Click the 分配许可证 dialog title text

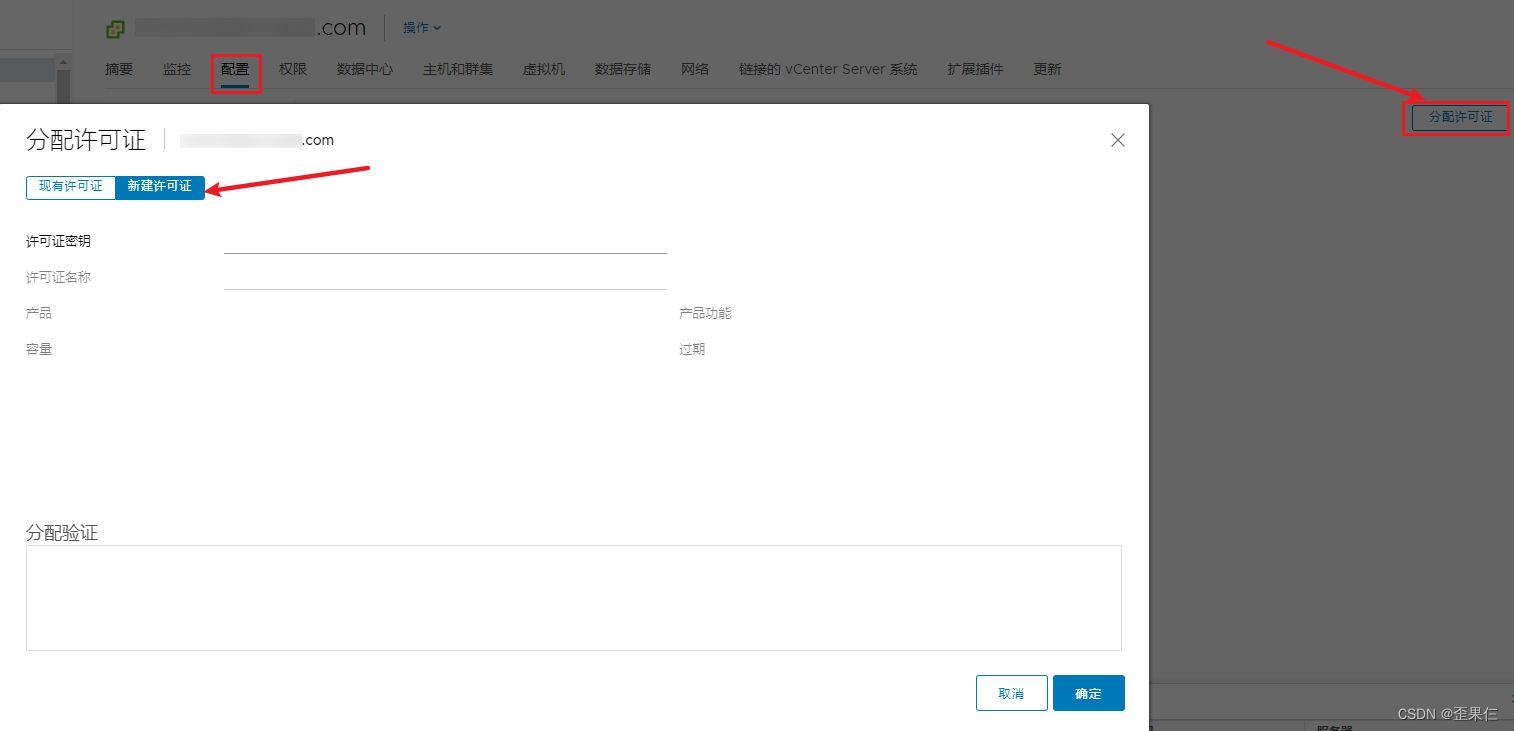click(x=86, y=140)
